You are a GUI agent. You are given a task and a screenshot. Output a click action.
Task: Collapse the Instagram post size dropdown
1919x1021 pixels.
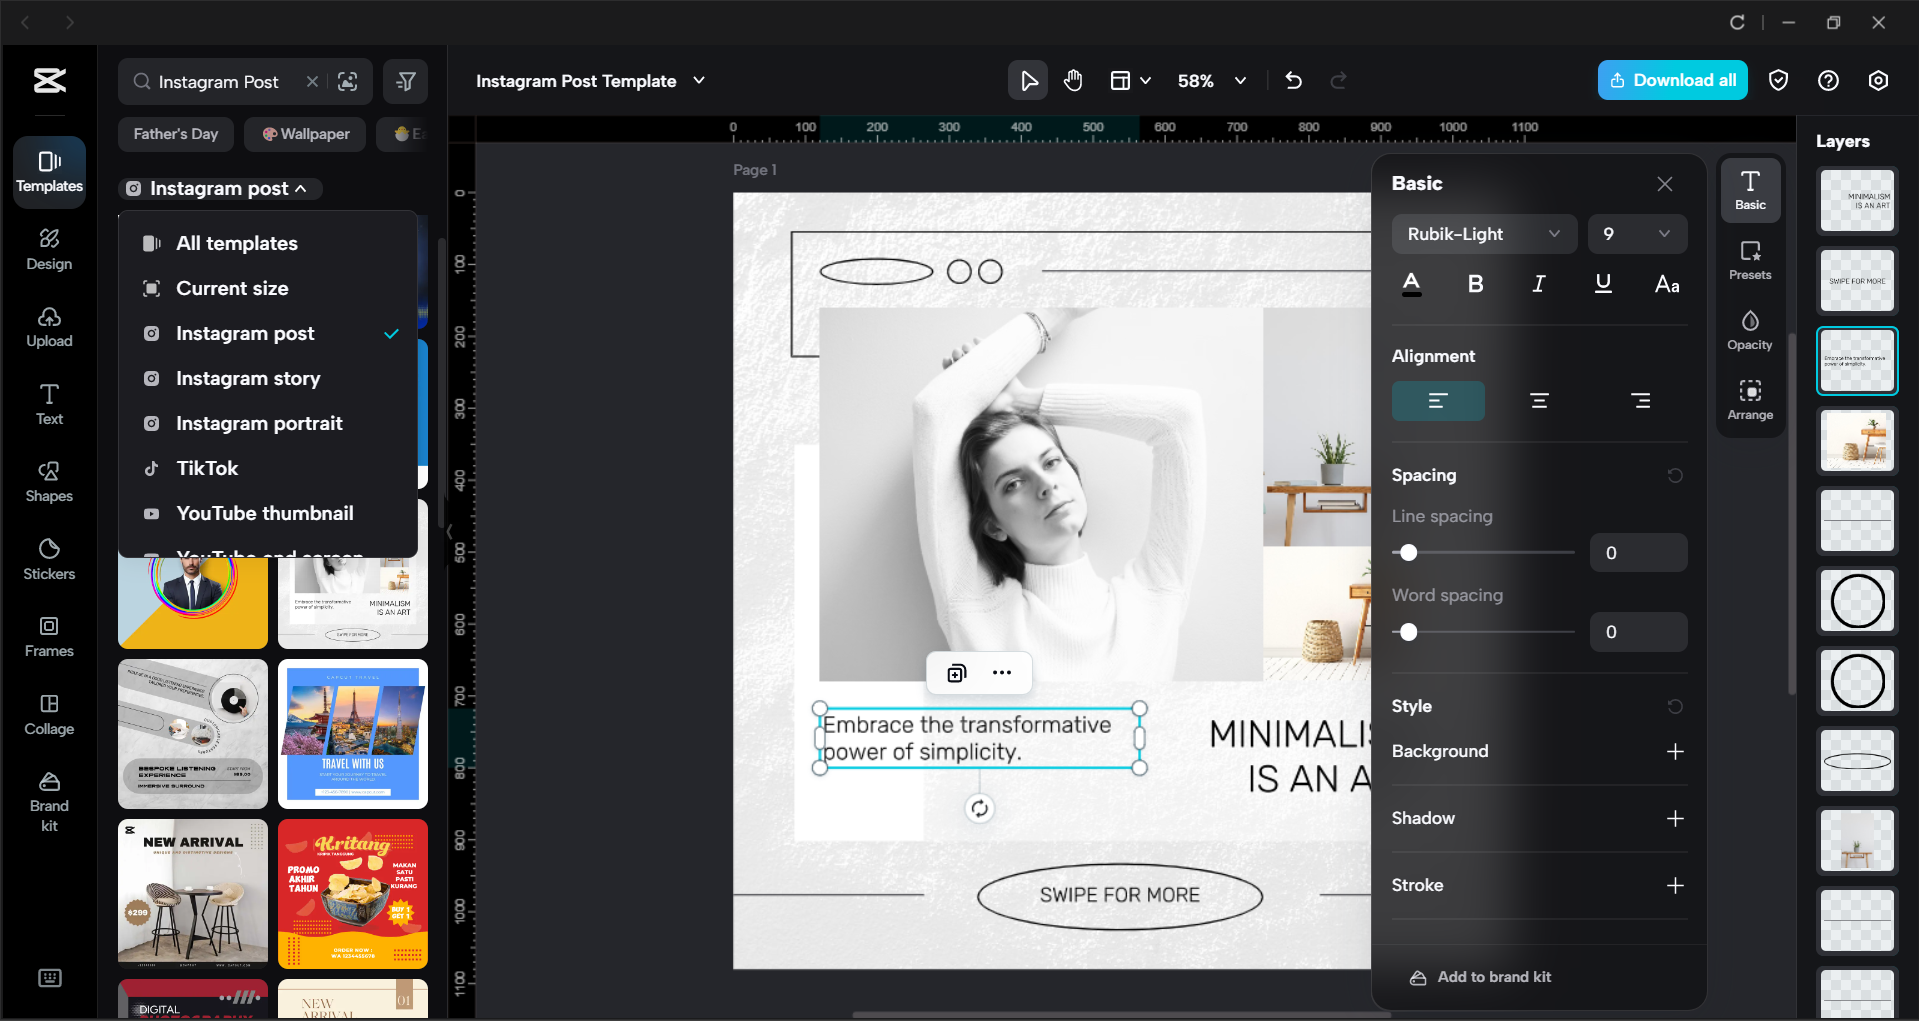pyautogui.click(x=219, y=188)
